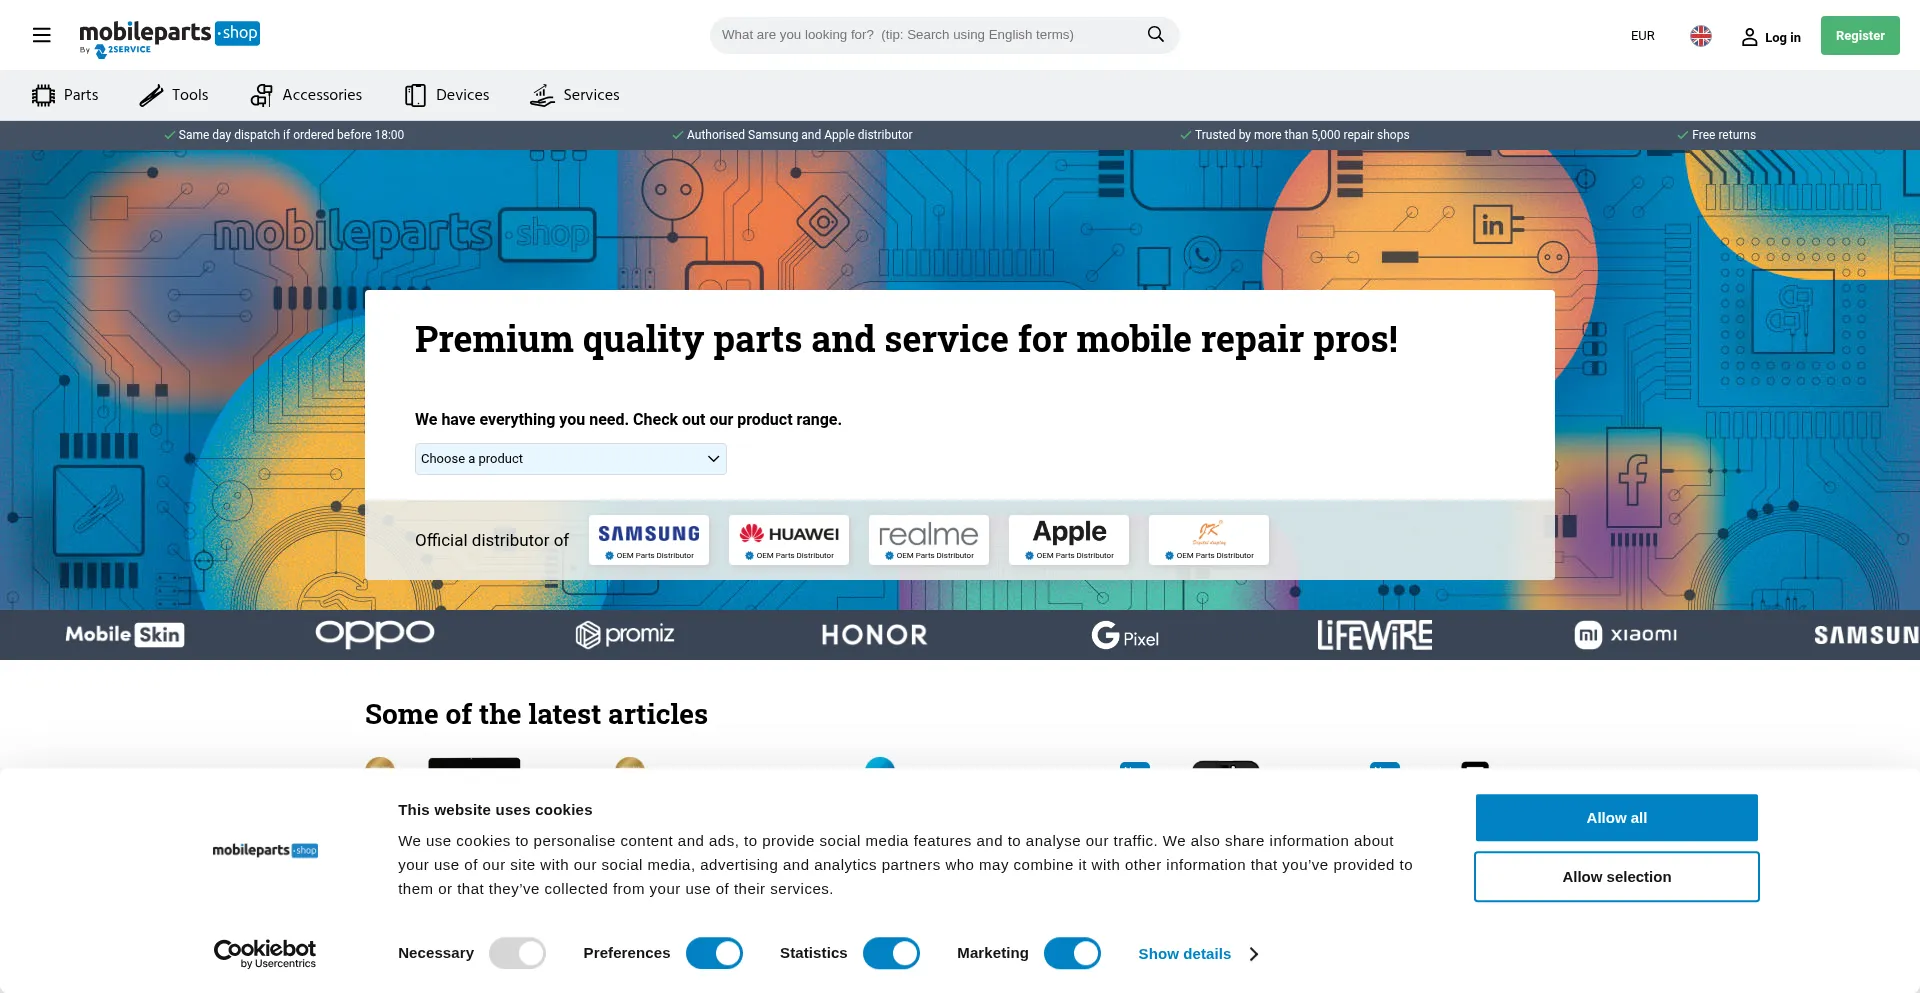Click the promiz brand logo
The image size is (1920, 993).
(x=625, y=635)
